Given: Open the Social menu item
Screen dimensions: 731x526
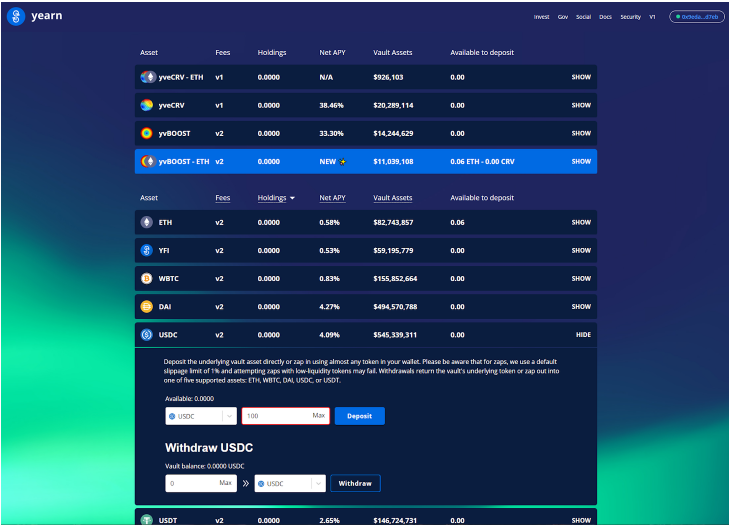Looking at the screenshot, I should click(583, 17).
